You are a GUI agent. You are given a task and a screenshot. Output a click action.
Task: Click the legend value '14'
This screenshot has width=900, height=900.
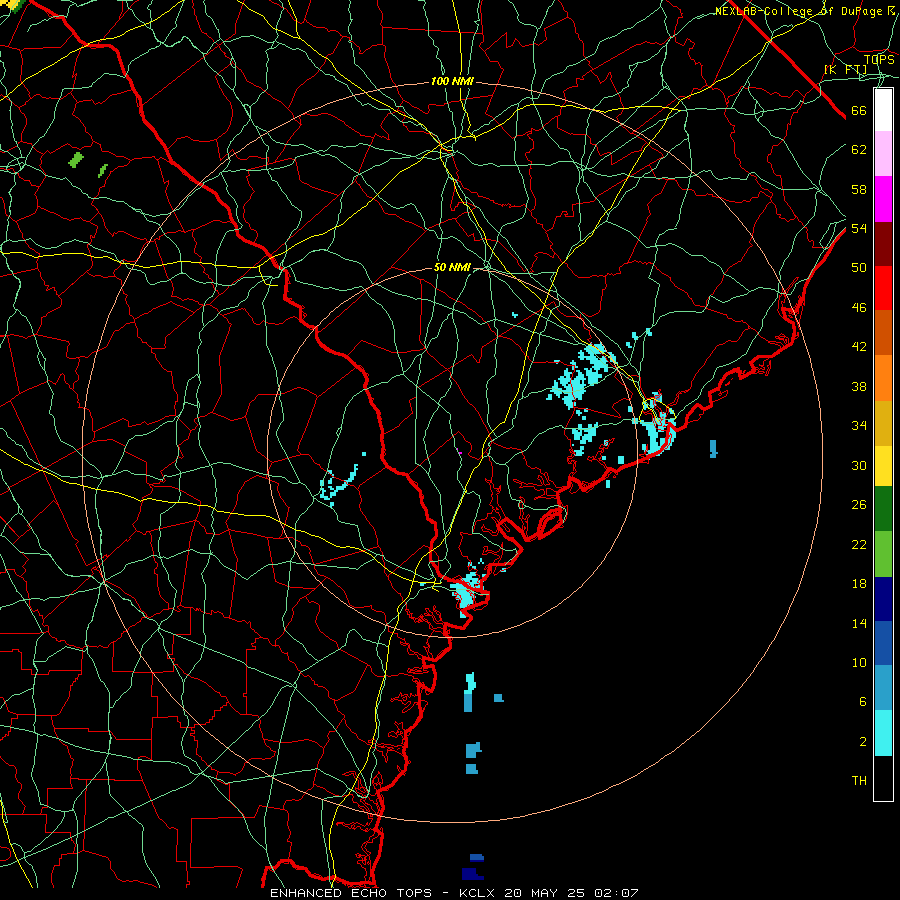pyautogui.click(x=859, y=623)
